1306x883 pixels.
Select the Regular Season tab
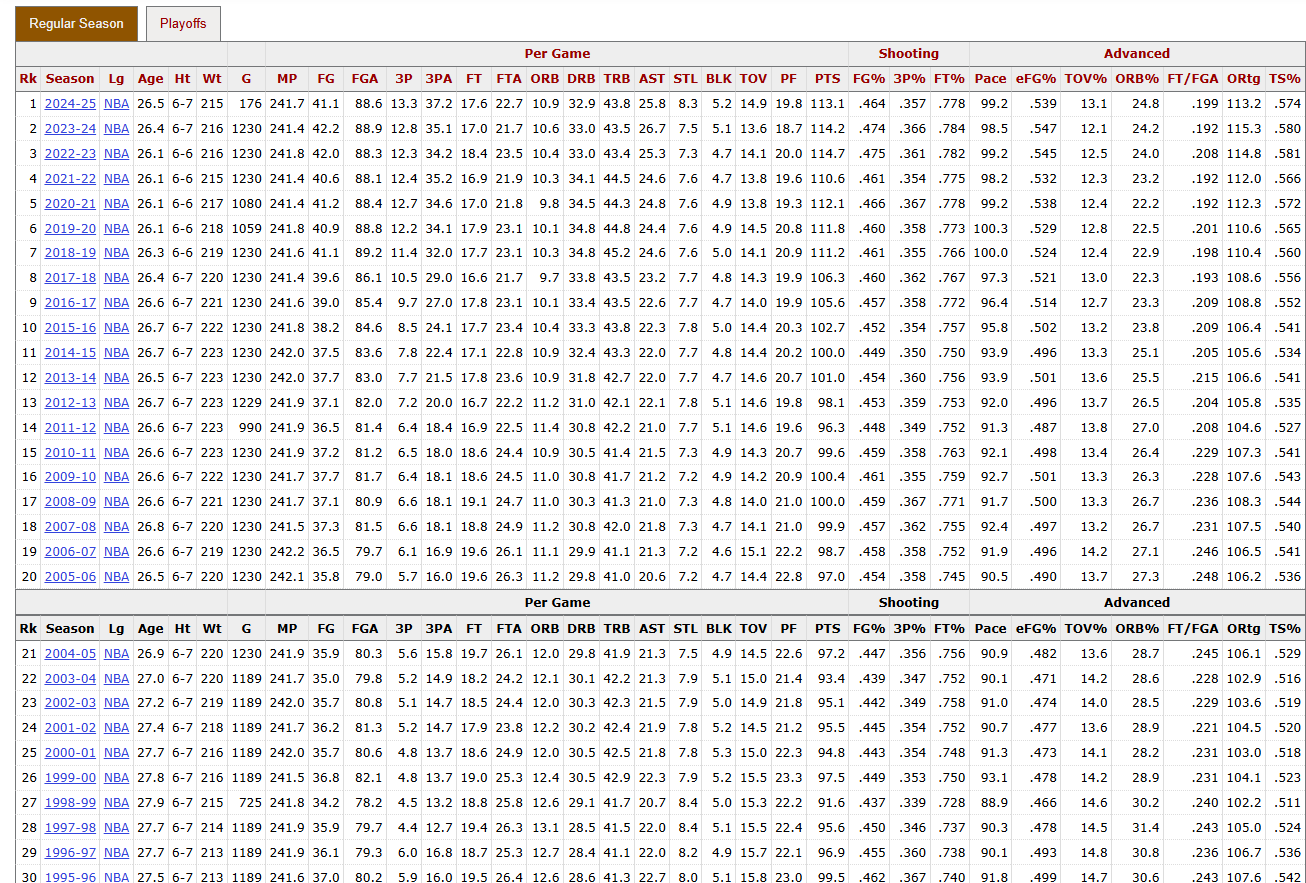pyautogui.click(x=76, y=23)
